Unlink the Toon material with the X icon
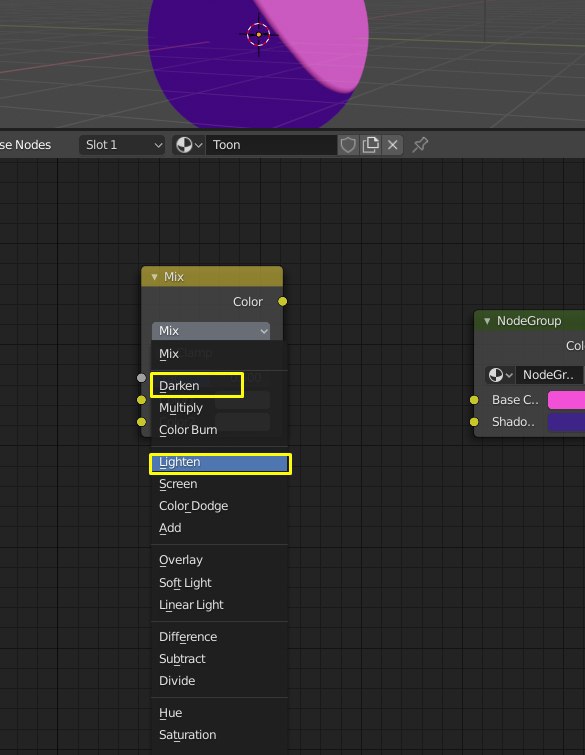This screenshot has height=755, width=585. coord(392,144)
